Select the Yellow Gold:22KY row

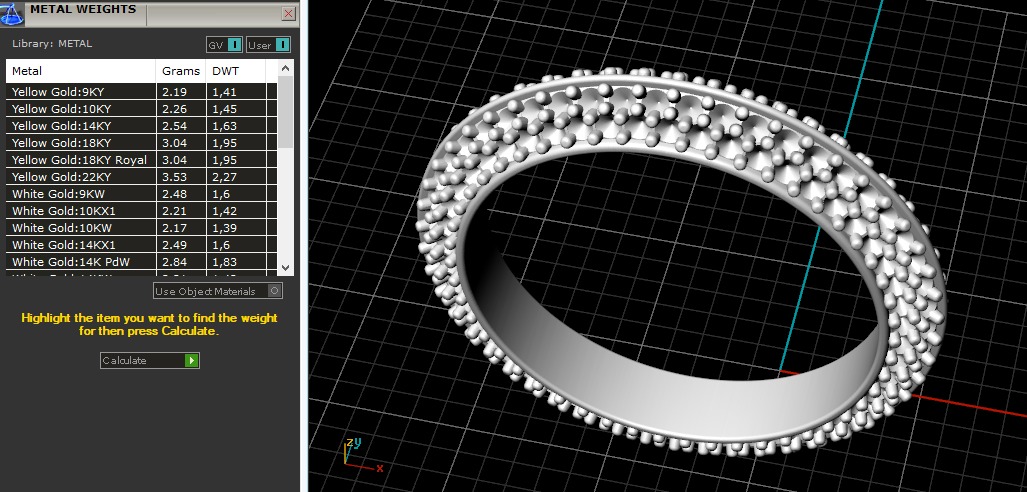[141, 177]
